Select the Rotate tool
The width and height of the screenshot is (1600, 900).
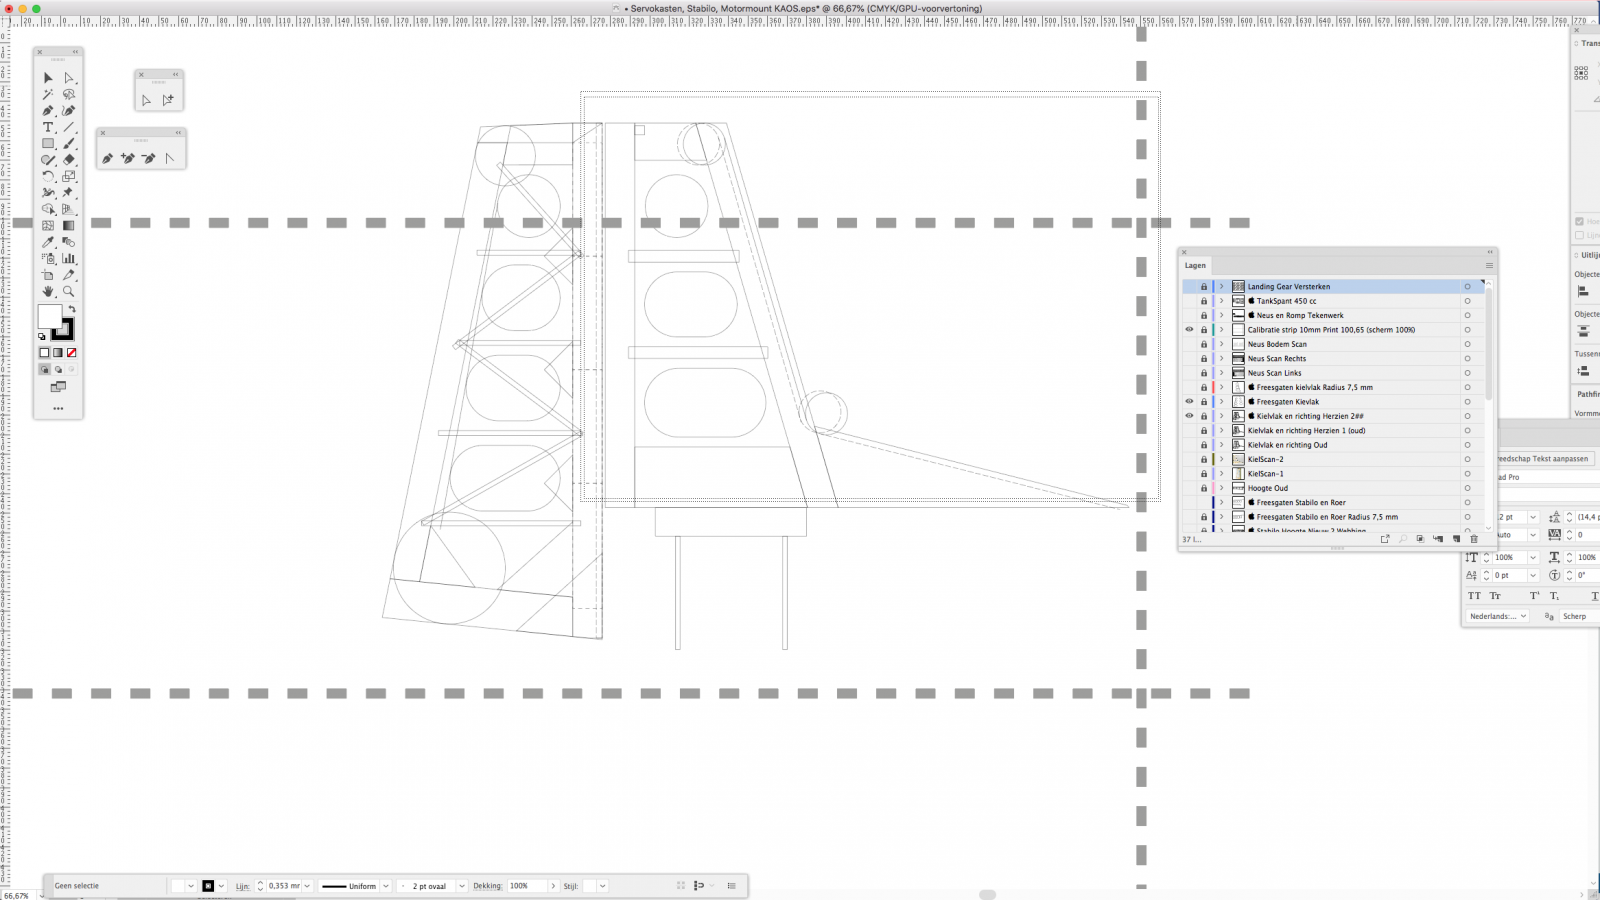48,176
